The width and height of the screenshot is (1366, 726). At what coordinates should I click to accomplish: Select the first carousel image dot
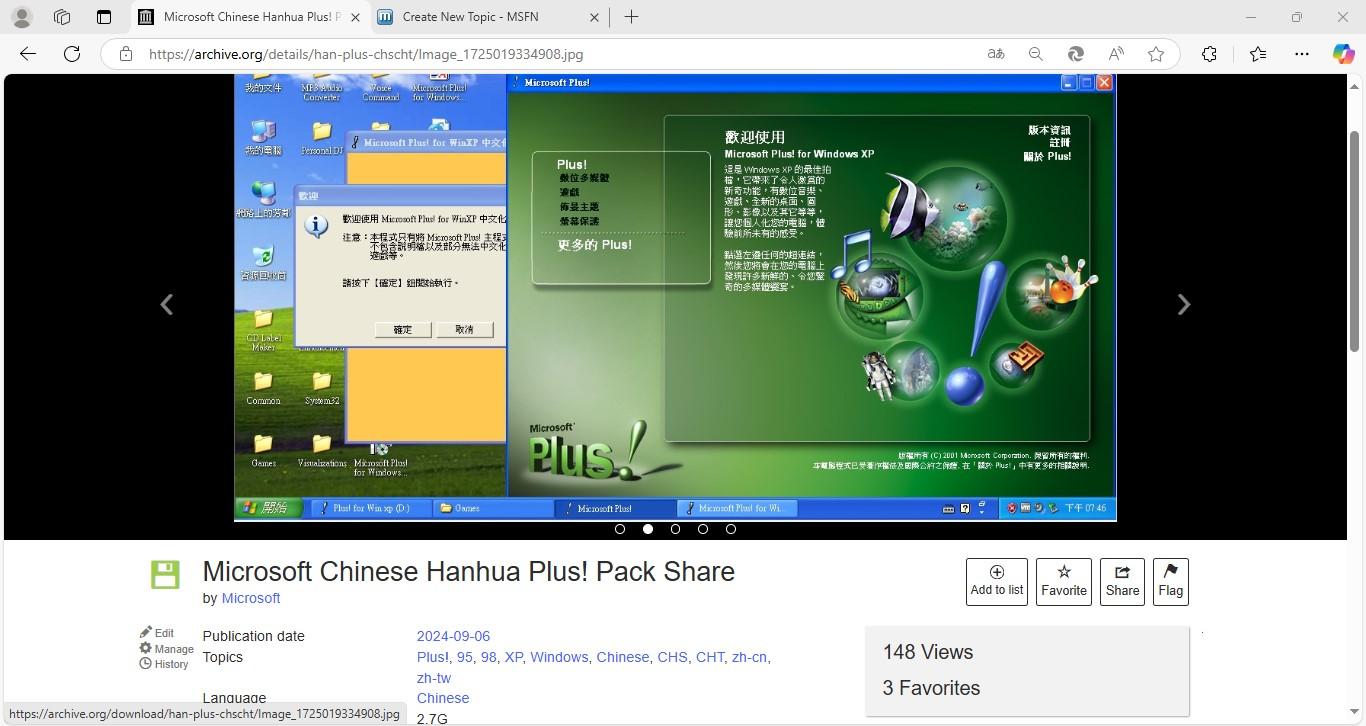coord(620,529)
